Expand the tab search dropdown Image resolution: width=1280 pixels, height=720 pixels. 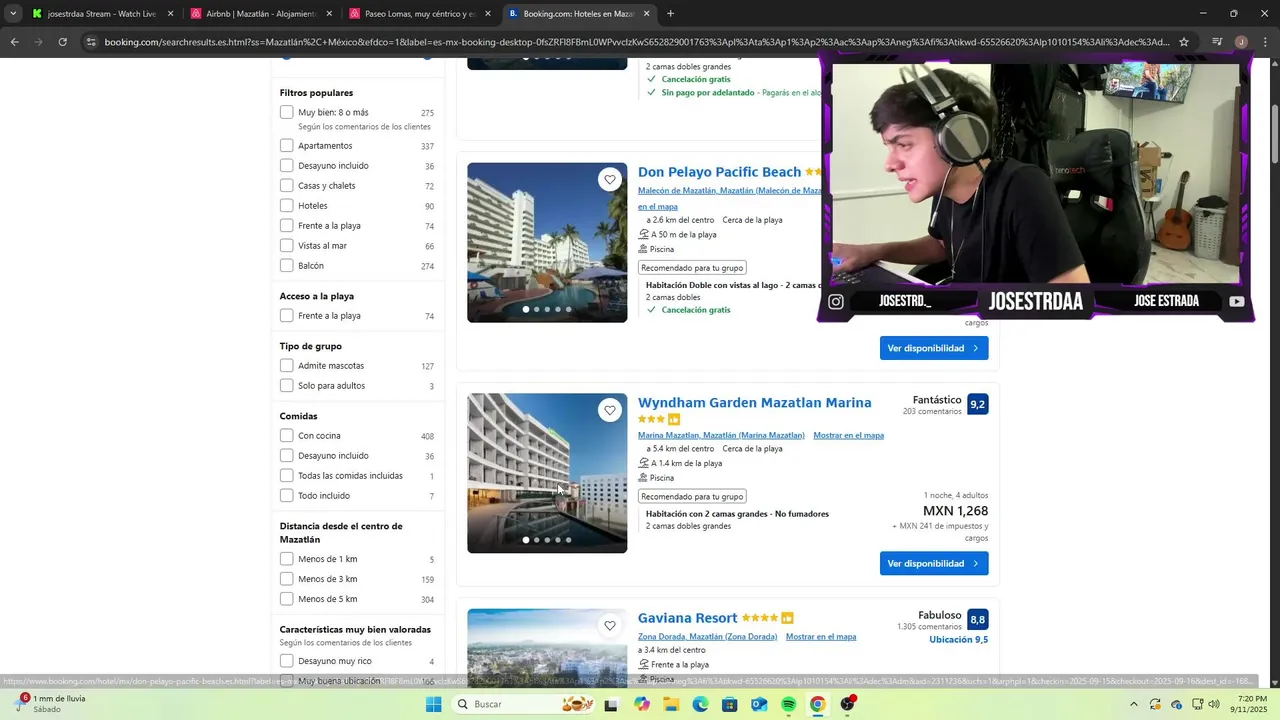tap(12, 14)
